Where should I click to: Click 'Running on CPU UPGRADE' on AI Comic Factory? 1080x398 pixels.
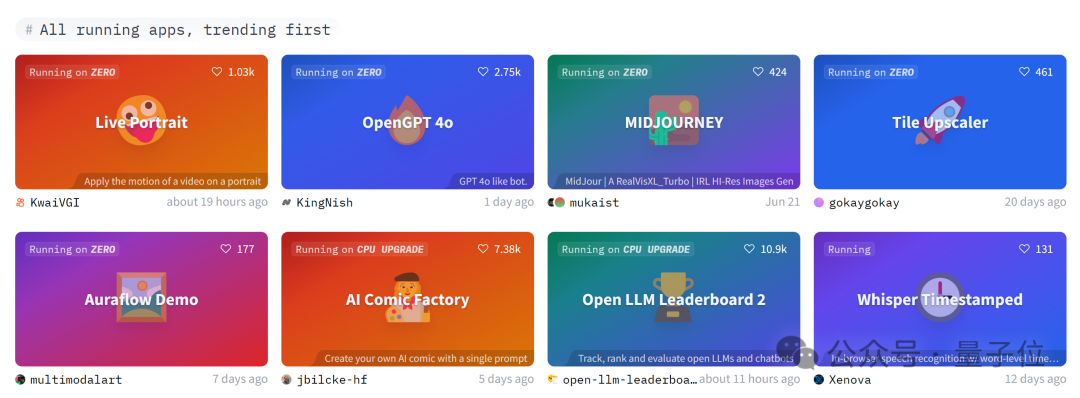pos(360,249)
